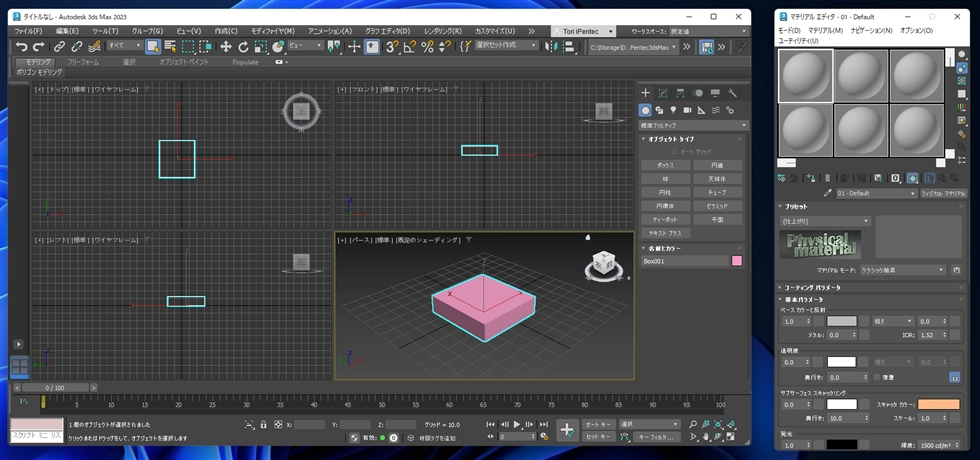Click the ピラミッド button
Viewport: 980px width, 460px height.
coord(718,206)
